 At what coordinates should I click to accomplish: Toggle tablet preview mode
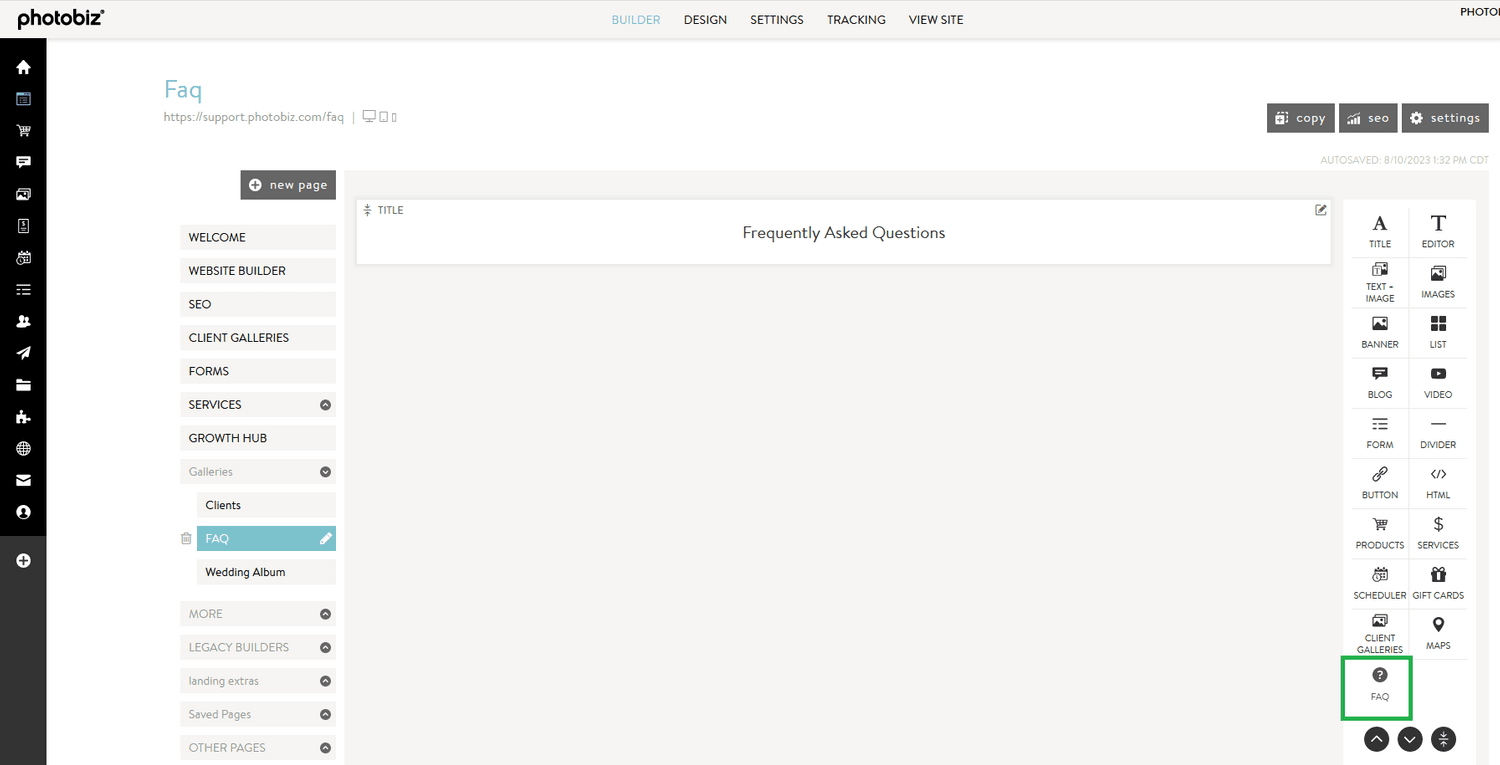click(x=381, y=116)
